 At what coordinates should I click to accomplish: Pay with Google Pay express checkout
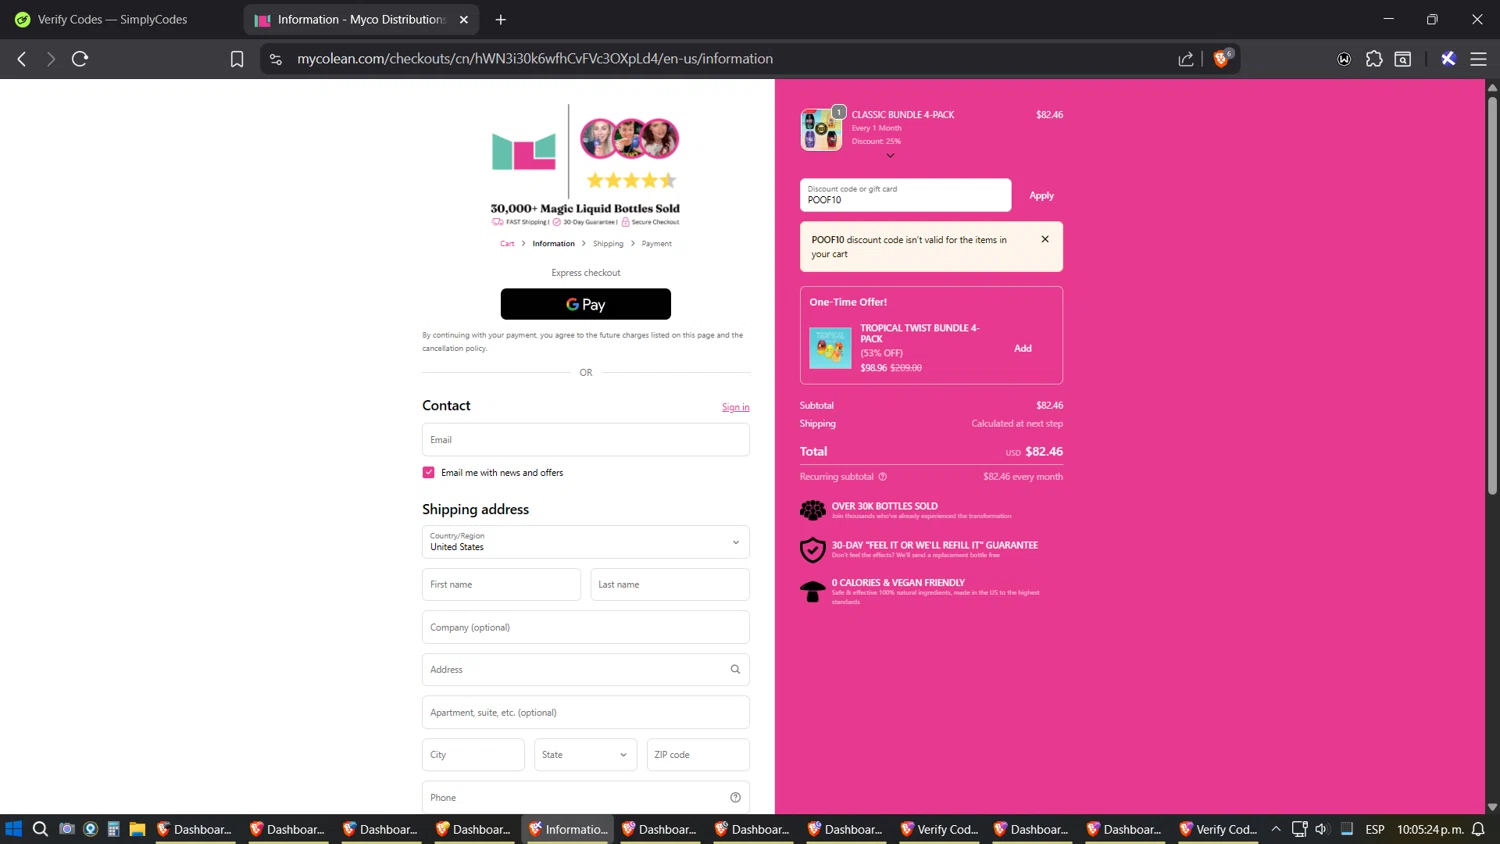coord(586,304)
